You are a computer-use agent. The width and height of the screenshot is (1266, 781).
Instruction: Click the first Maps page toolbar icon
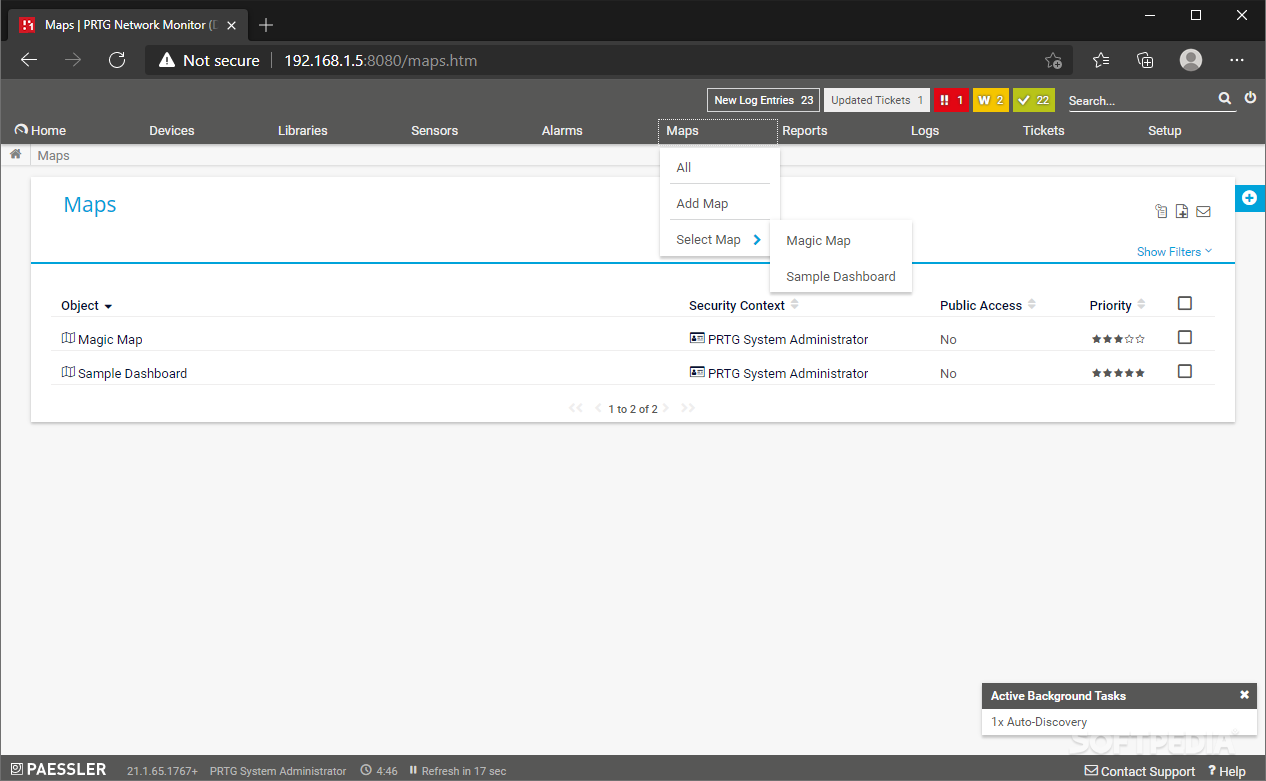[1161, 211]
